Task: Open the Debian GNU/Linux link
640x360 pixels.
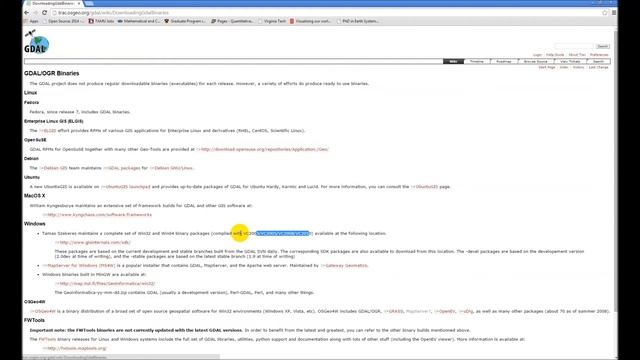Action: tap(171, 168)
